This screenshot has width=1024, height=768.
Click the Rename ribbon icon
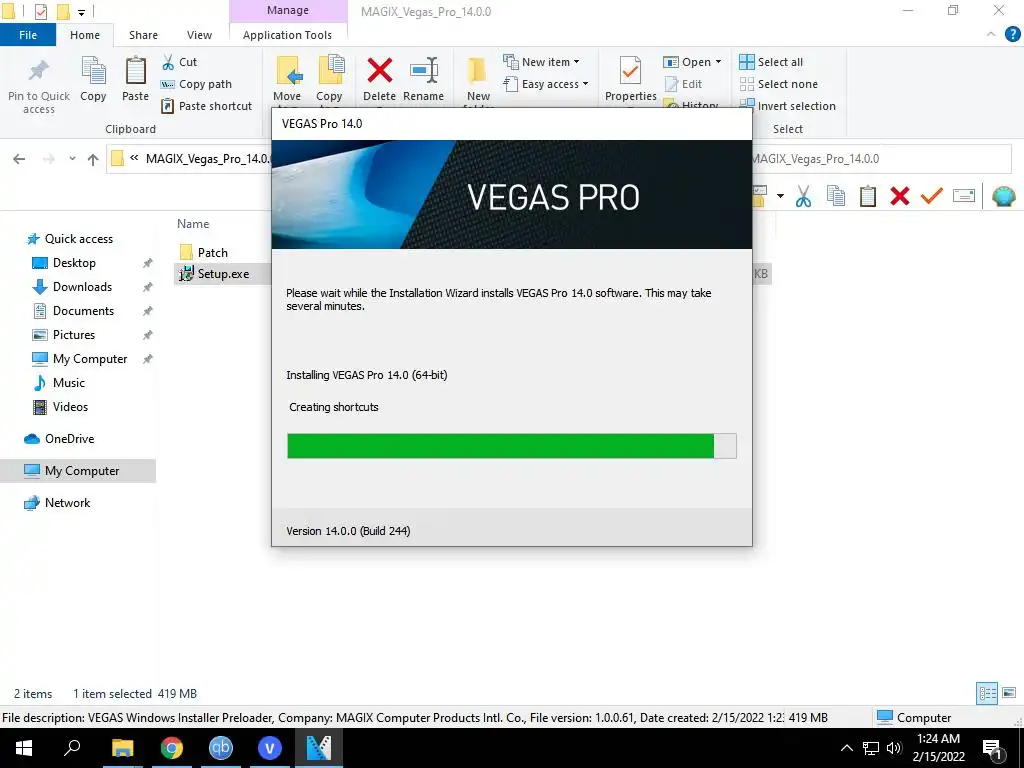point(424,71)
